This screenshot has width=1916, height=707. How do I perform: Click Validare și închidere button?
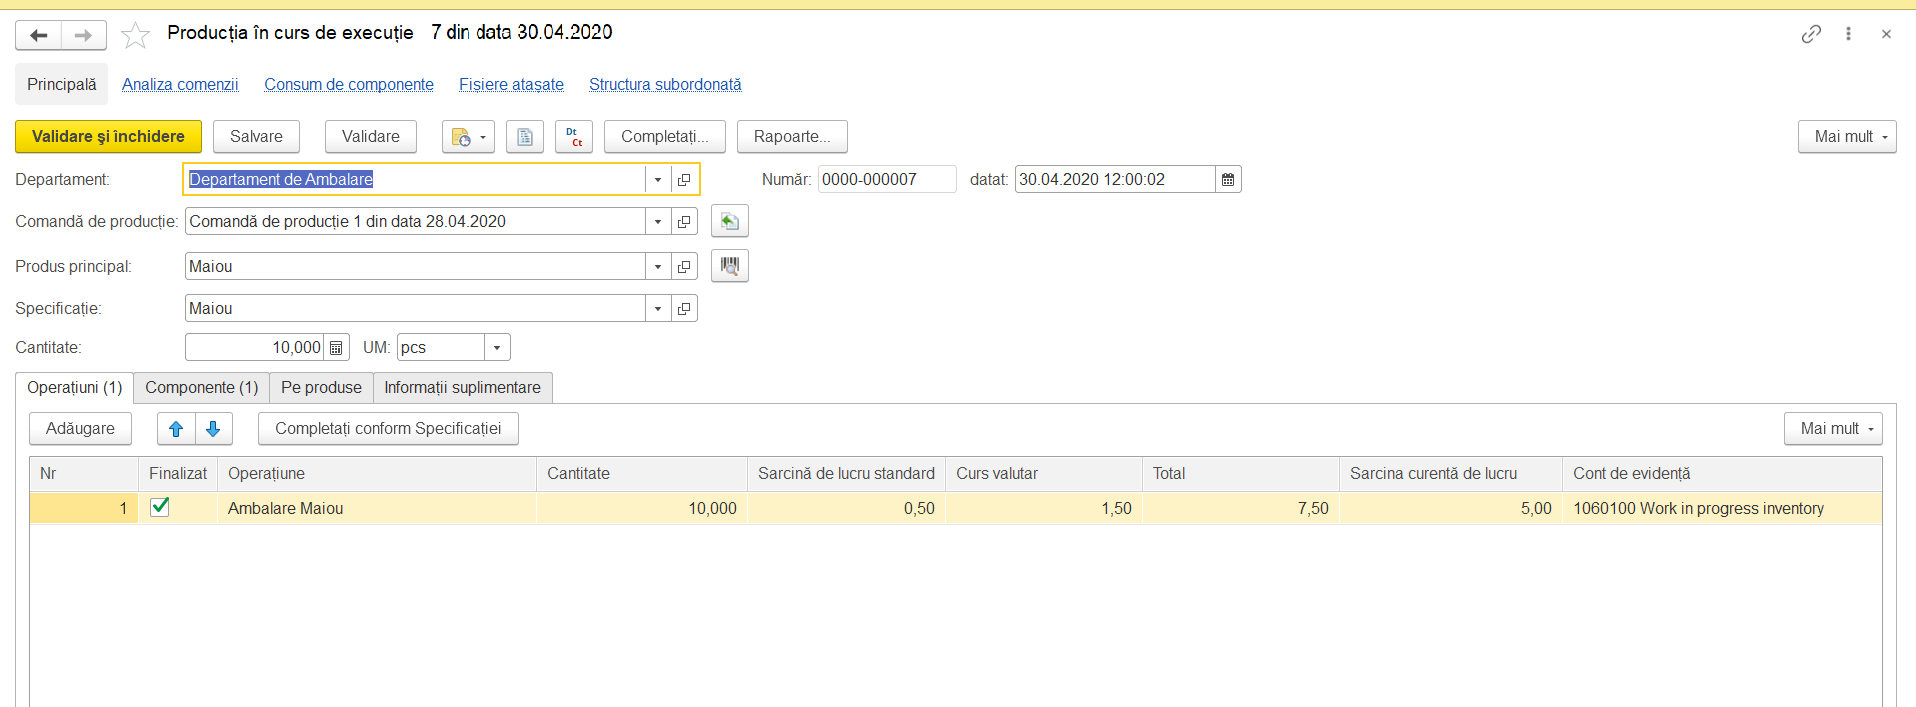pyautogui.click(x=108, y=137)
